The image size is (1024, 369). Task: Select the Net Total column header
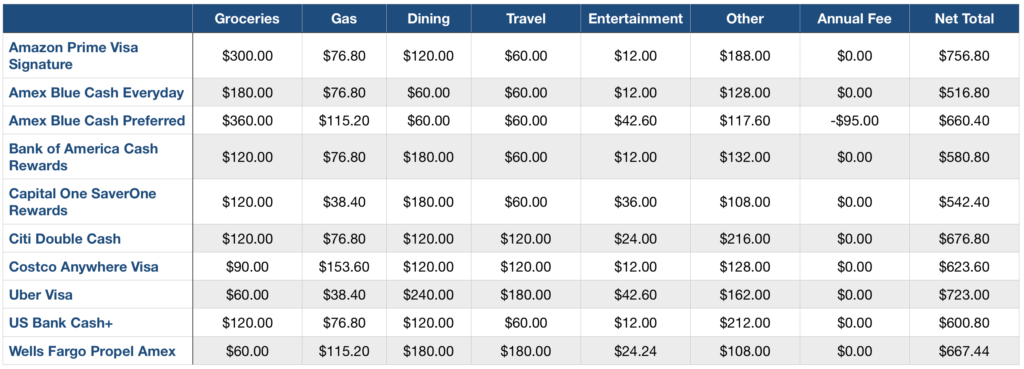964,19
